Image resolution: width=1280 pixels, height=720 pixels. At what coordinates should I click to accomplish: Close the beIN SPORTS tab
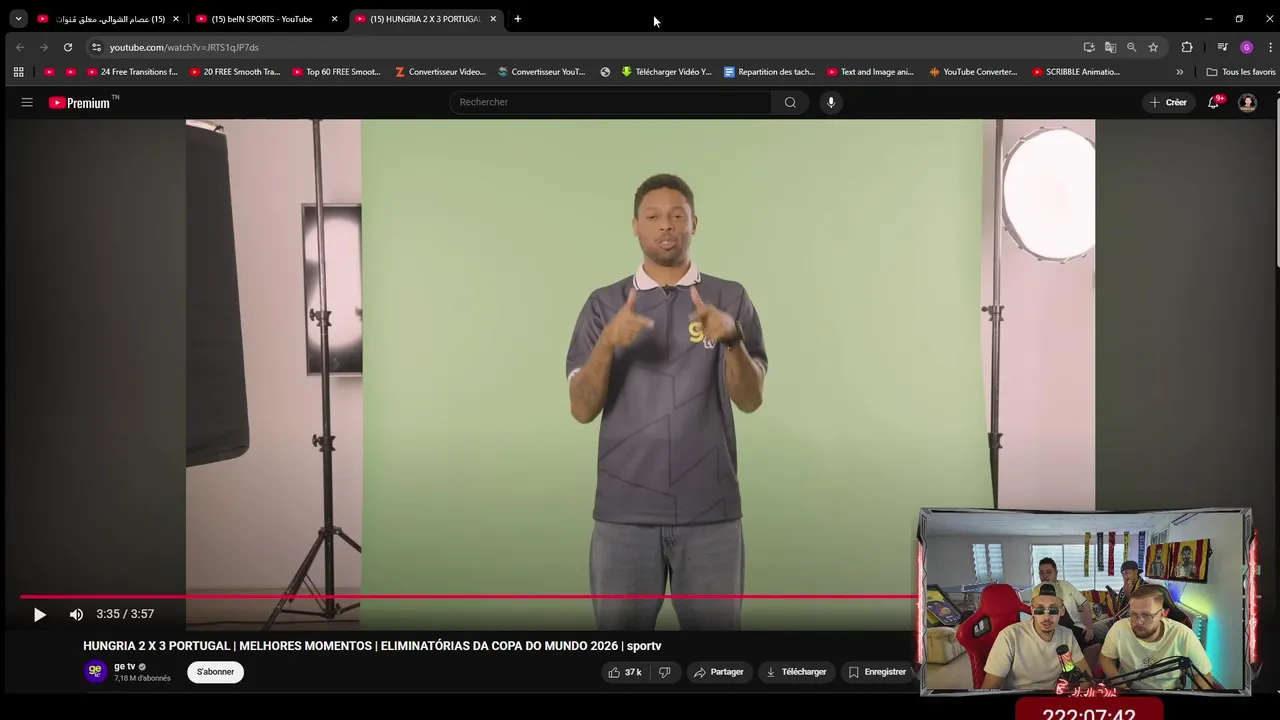click(334, 19)
